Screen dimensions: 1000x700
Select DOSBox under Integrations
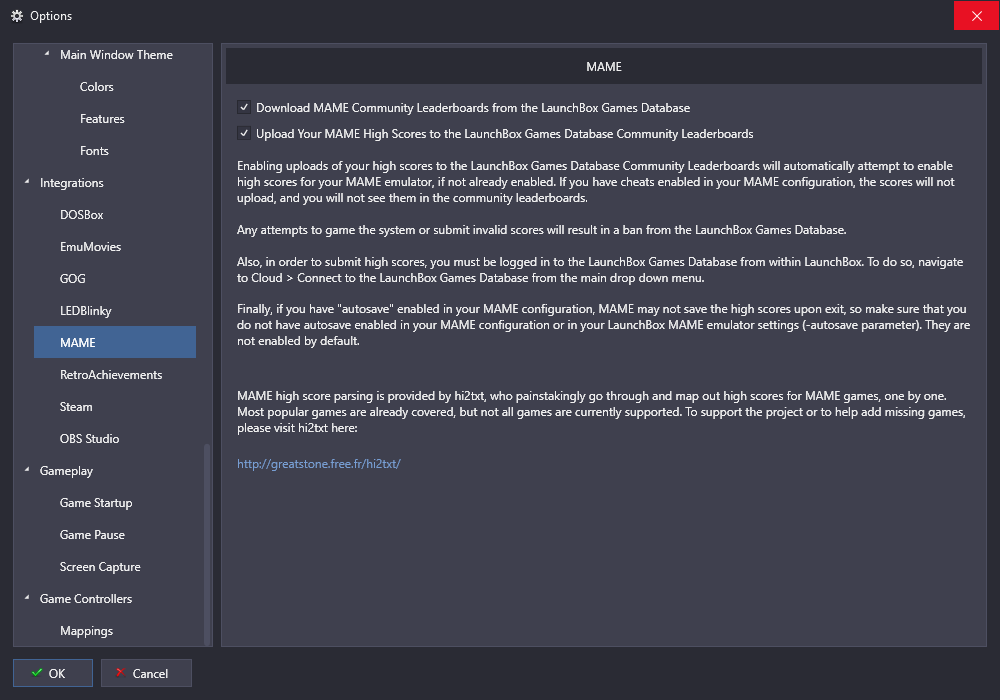(81, 215)
